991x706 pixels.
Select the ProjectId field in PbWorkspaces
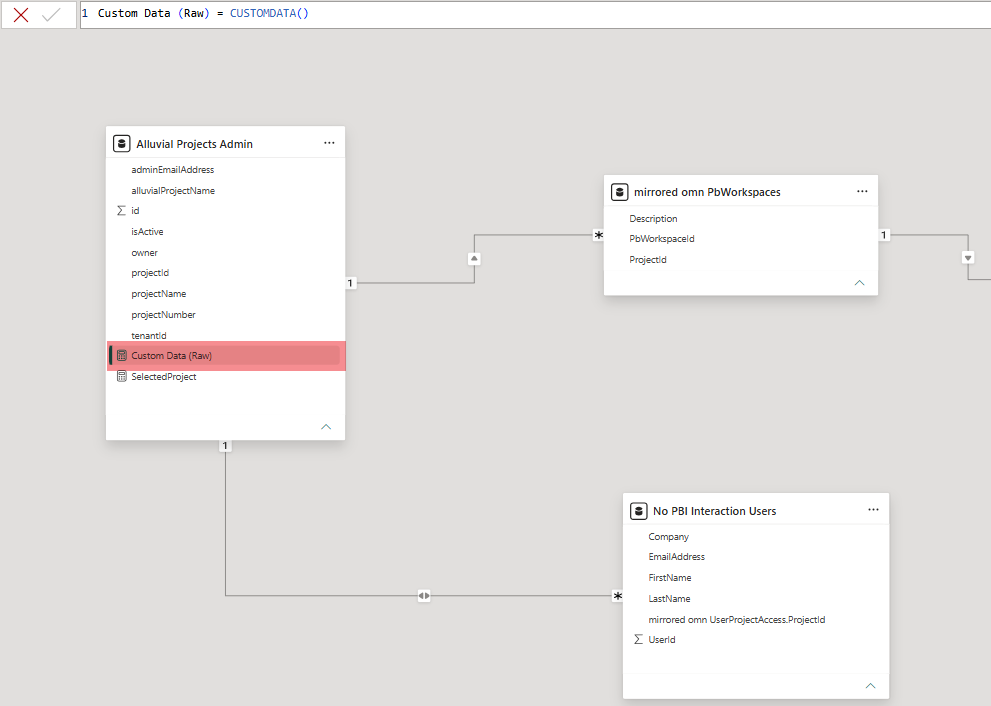pyautogui.click(x=648, y=259)
